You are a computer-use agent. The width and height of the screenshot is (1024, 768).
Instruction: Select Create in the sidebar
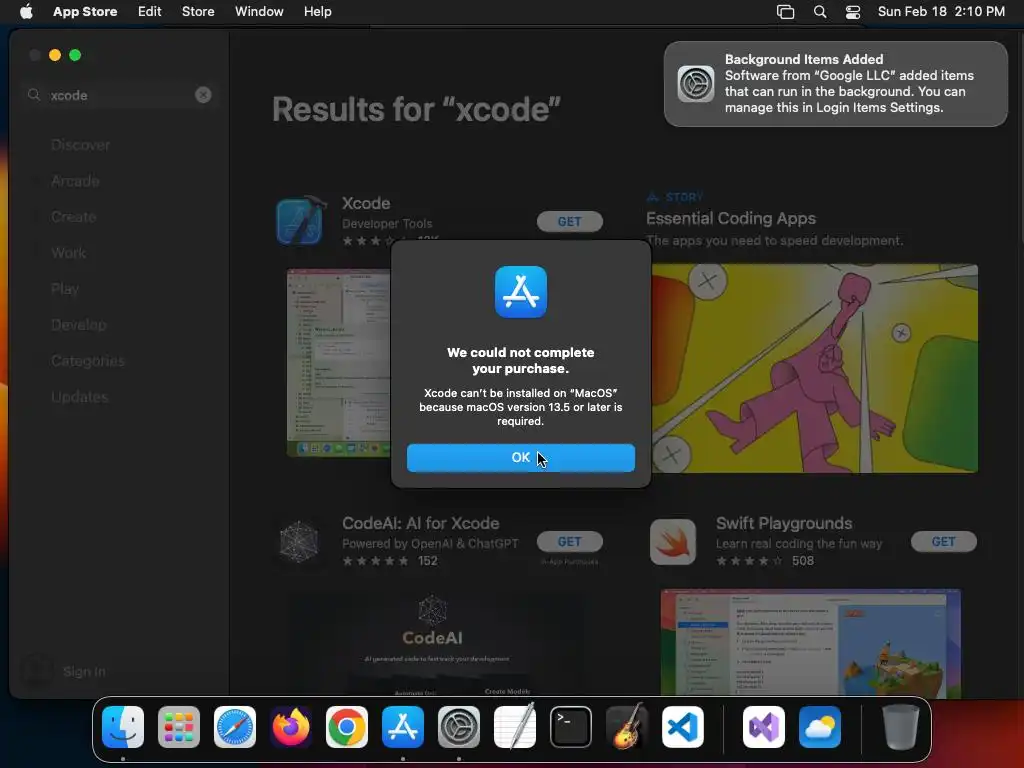[x=73, y=217]
